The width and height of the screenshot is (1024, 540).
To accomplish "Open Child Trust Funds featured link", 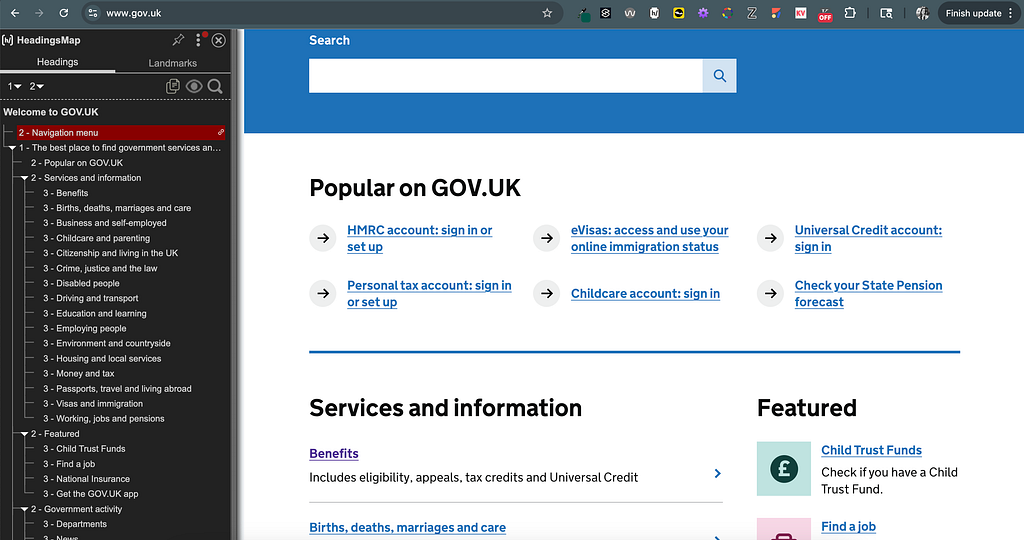I will 871,451.
